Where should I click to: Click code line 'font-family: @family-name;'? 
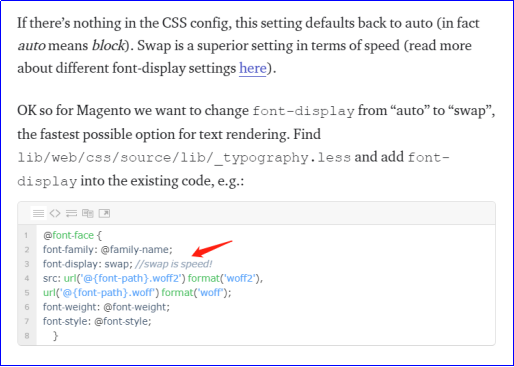click(108, 250)
